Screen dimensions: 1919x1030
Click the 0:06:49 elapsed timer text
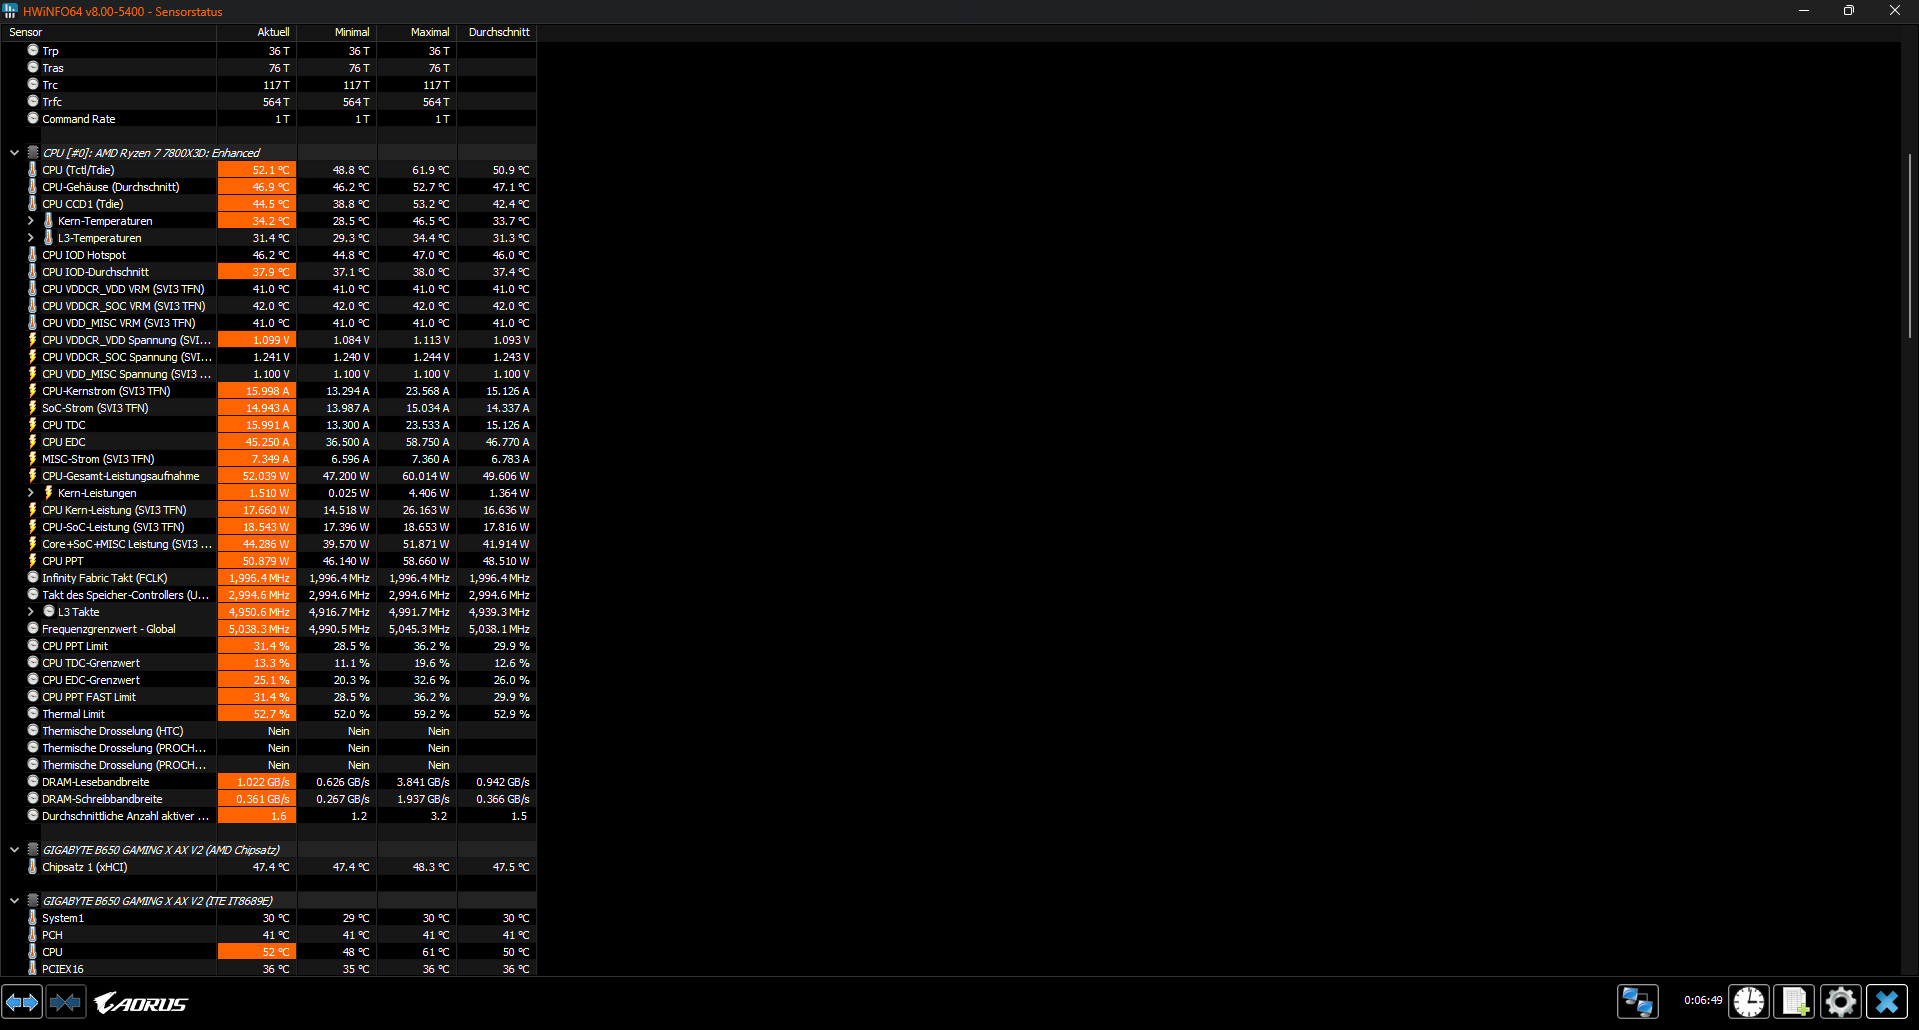click(x=1703, y=1000)
